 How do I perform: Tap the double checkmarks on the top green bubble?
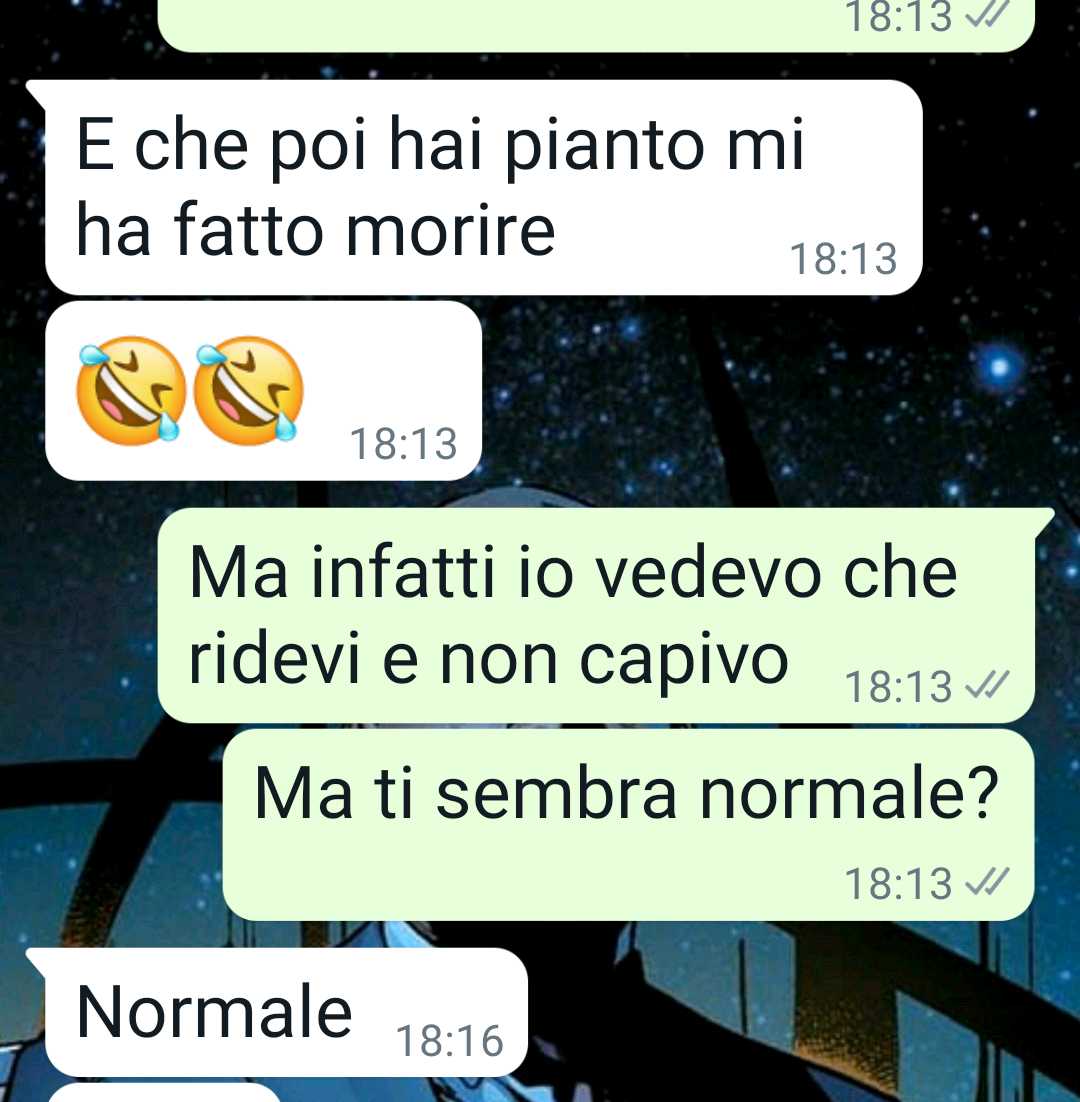[987, 14]
